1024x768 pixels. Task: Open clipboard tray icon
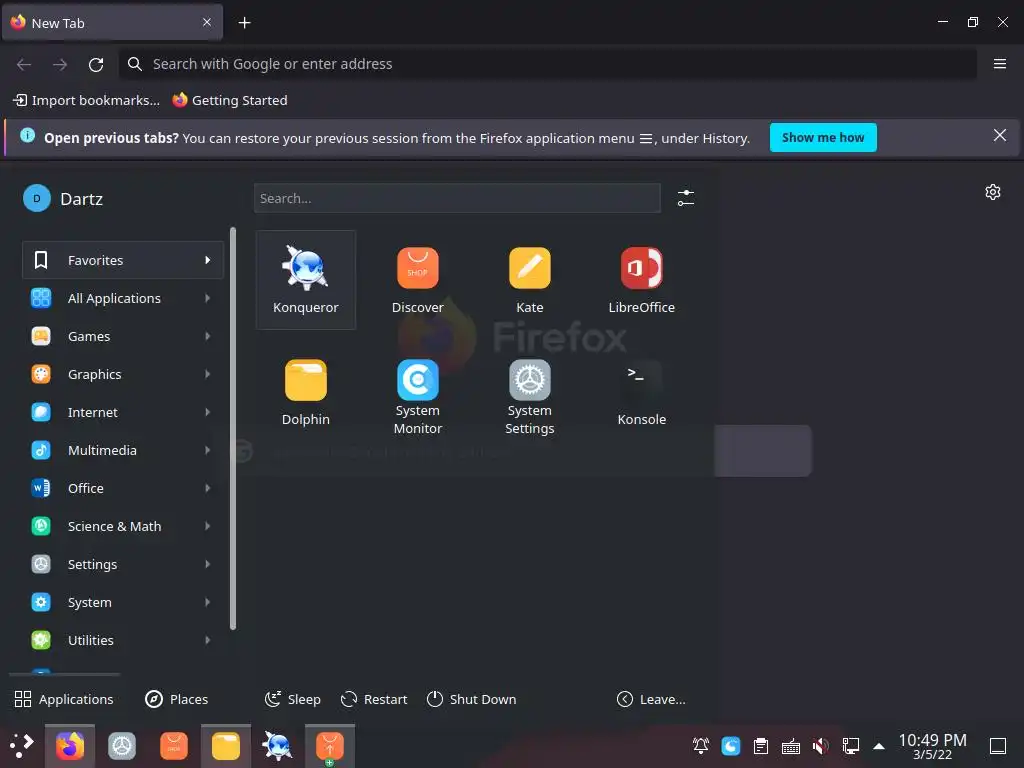(761, 746)
